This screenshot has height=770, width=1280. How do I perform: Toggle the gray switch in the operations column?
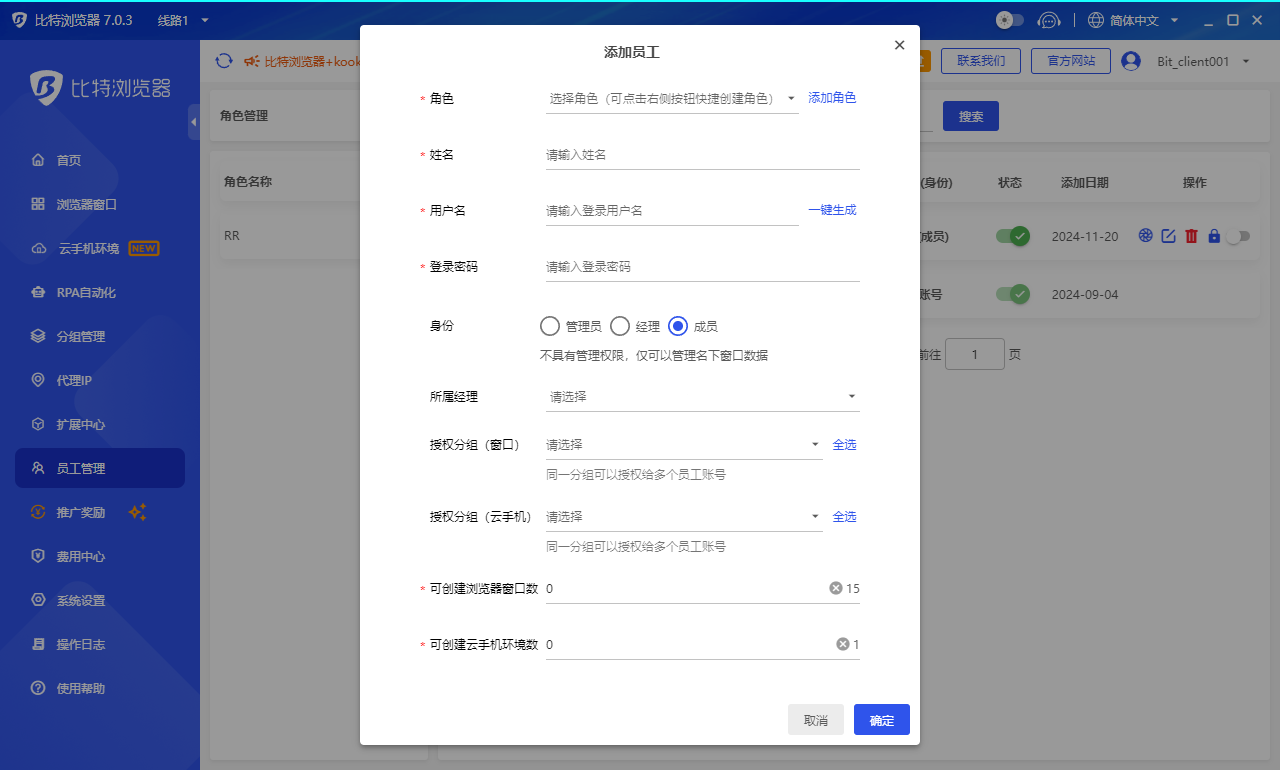tap(1238, 236)
